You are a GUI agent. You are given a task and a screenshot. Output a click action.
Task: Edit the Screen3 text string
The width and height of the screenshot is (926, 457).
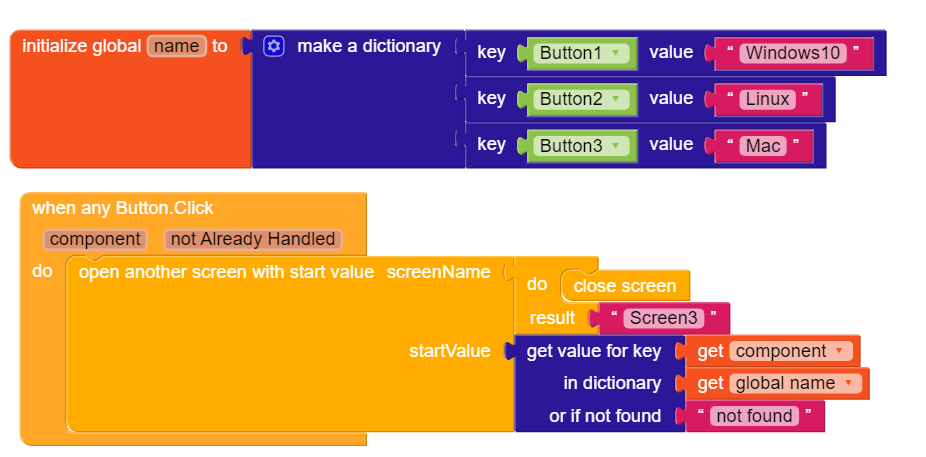664,318
